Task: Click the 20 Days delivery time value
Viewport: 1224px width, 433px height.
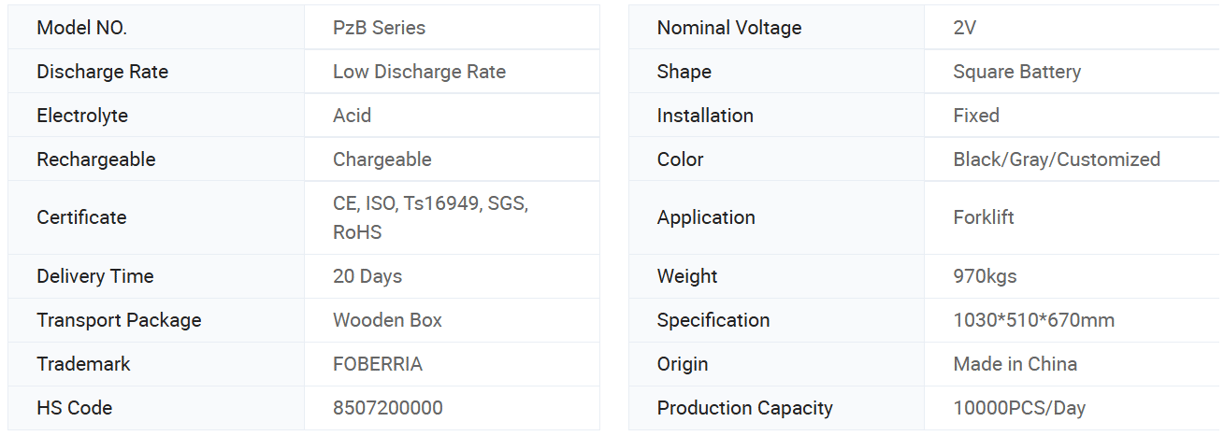Action: (367, 277)
